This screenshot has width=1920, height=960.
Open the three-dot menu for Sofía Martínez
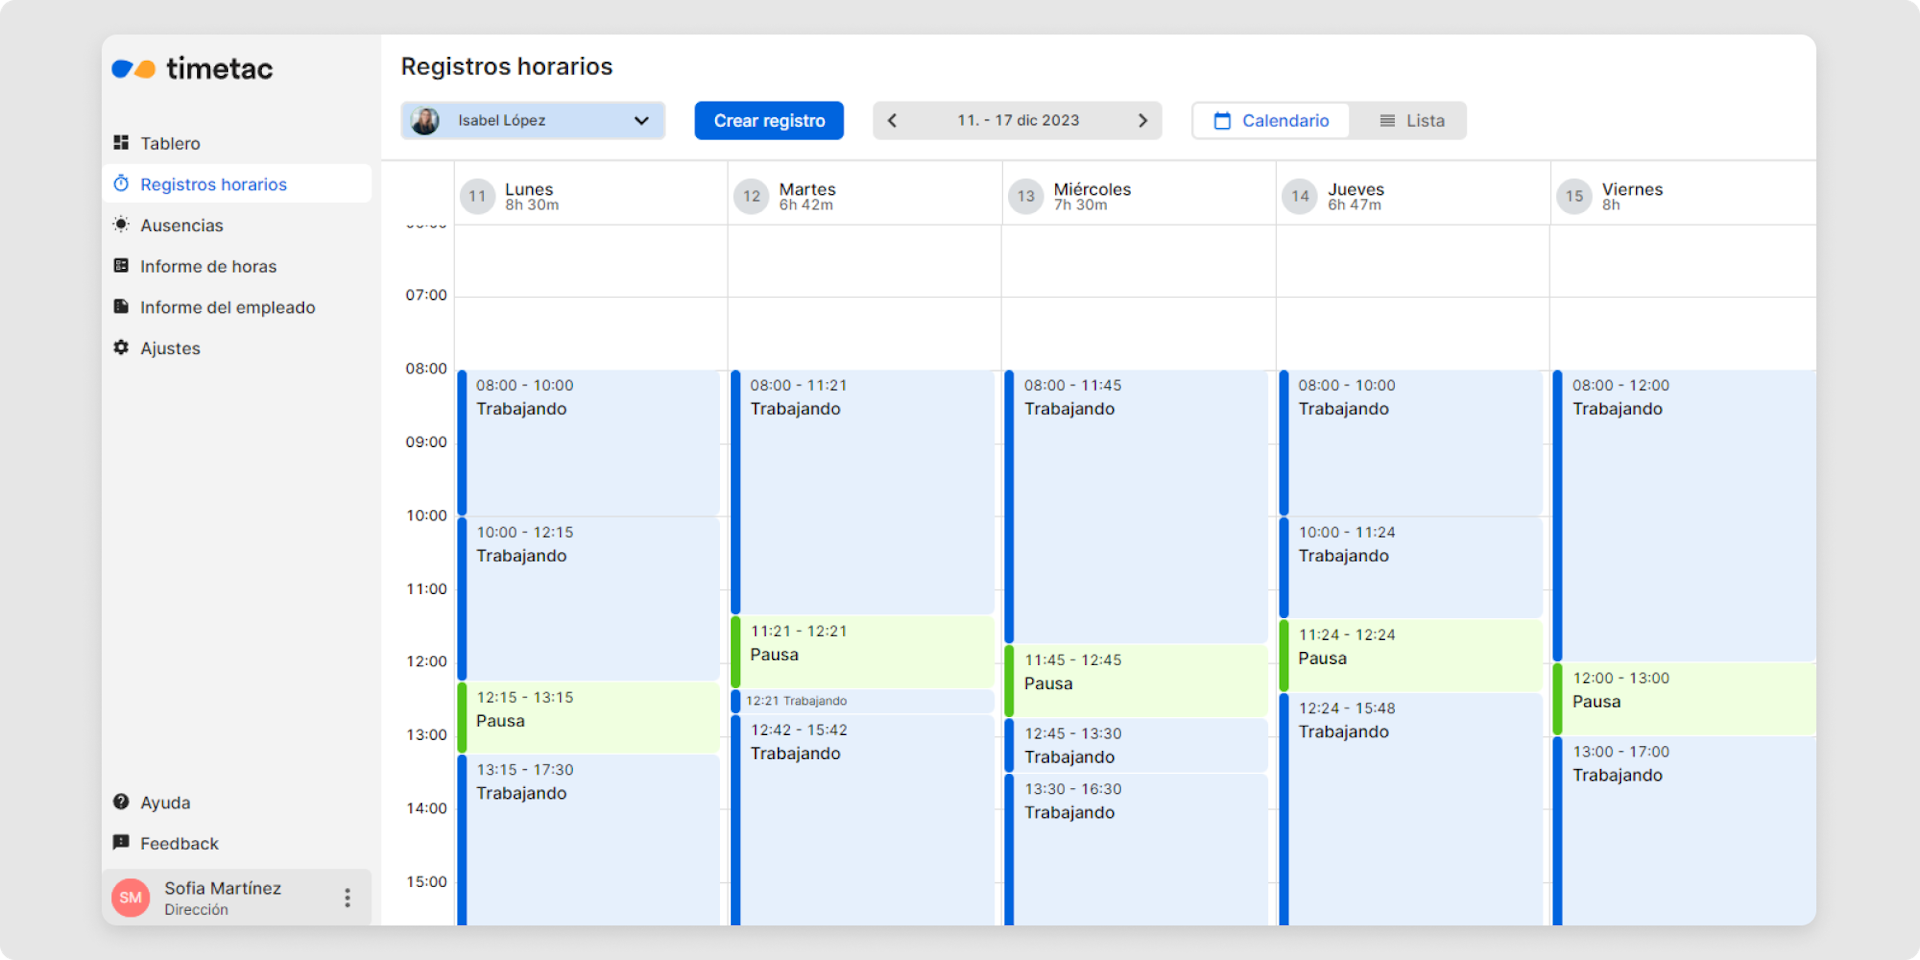pyautogui.click(x=347, y=898)
